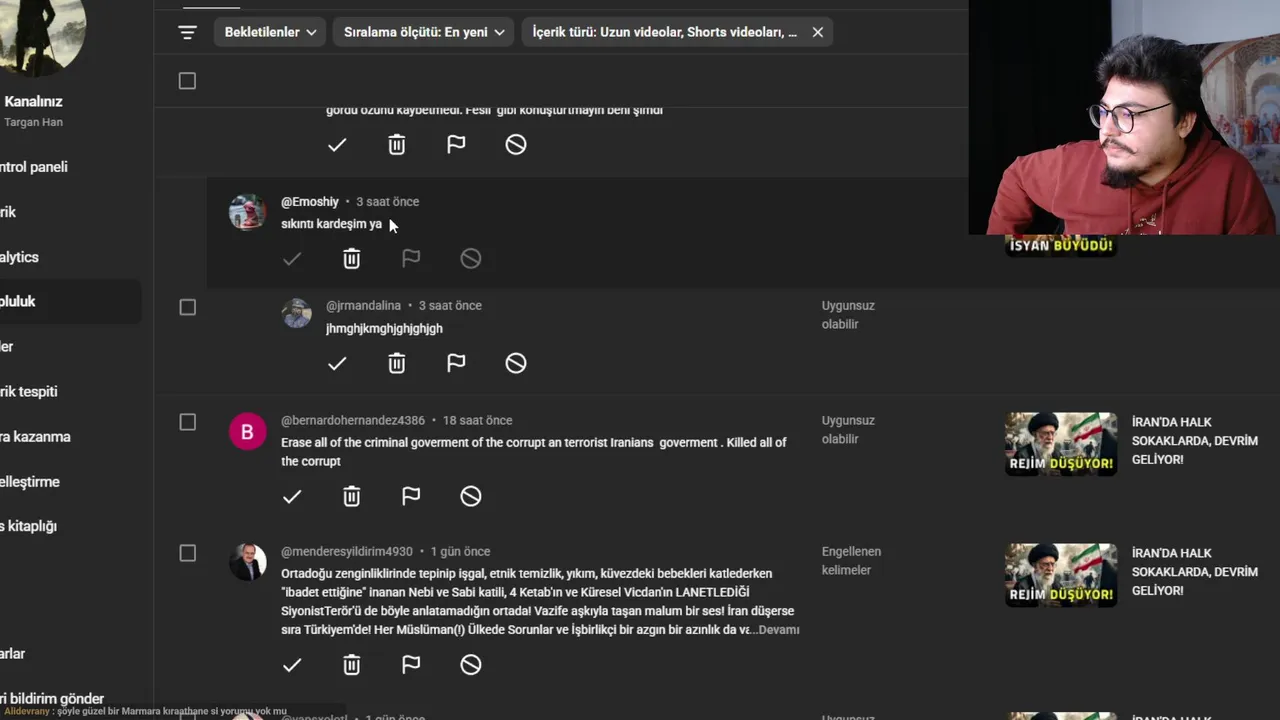Open the Sıralama ölçütü: En yeni dropdown
Image resolution: width=1280 pixels, height=720 pixels.
tap(424, 32)
